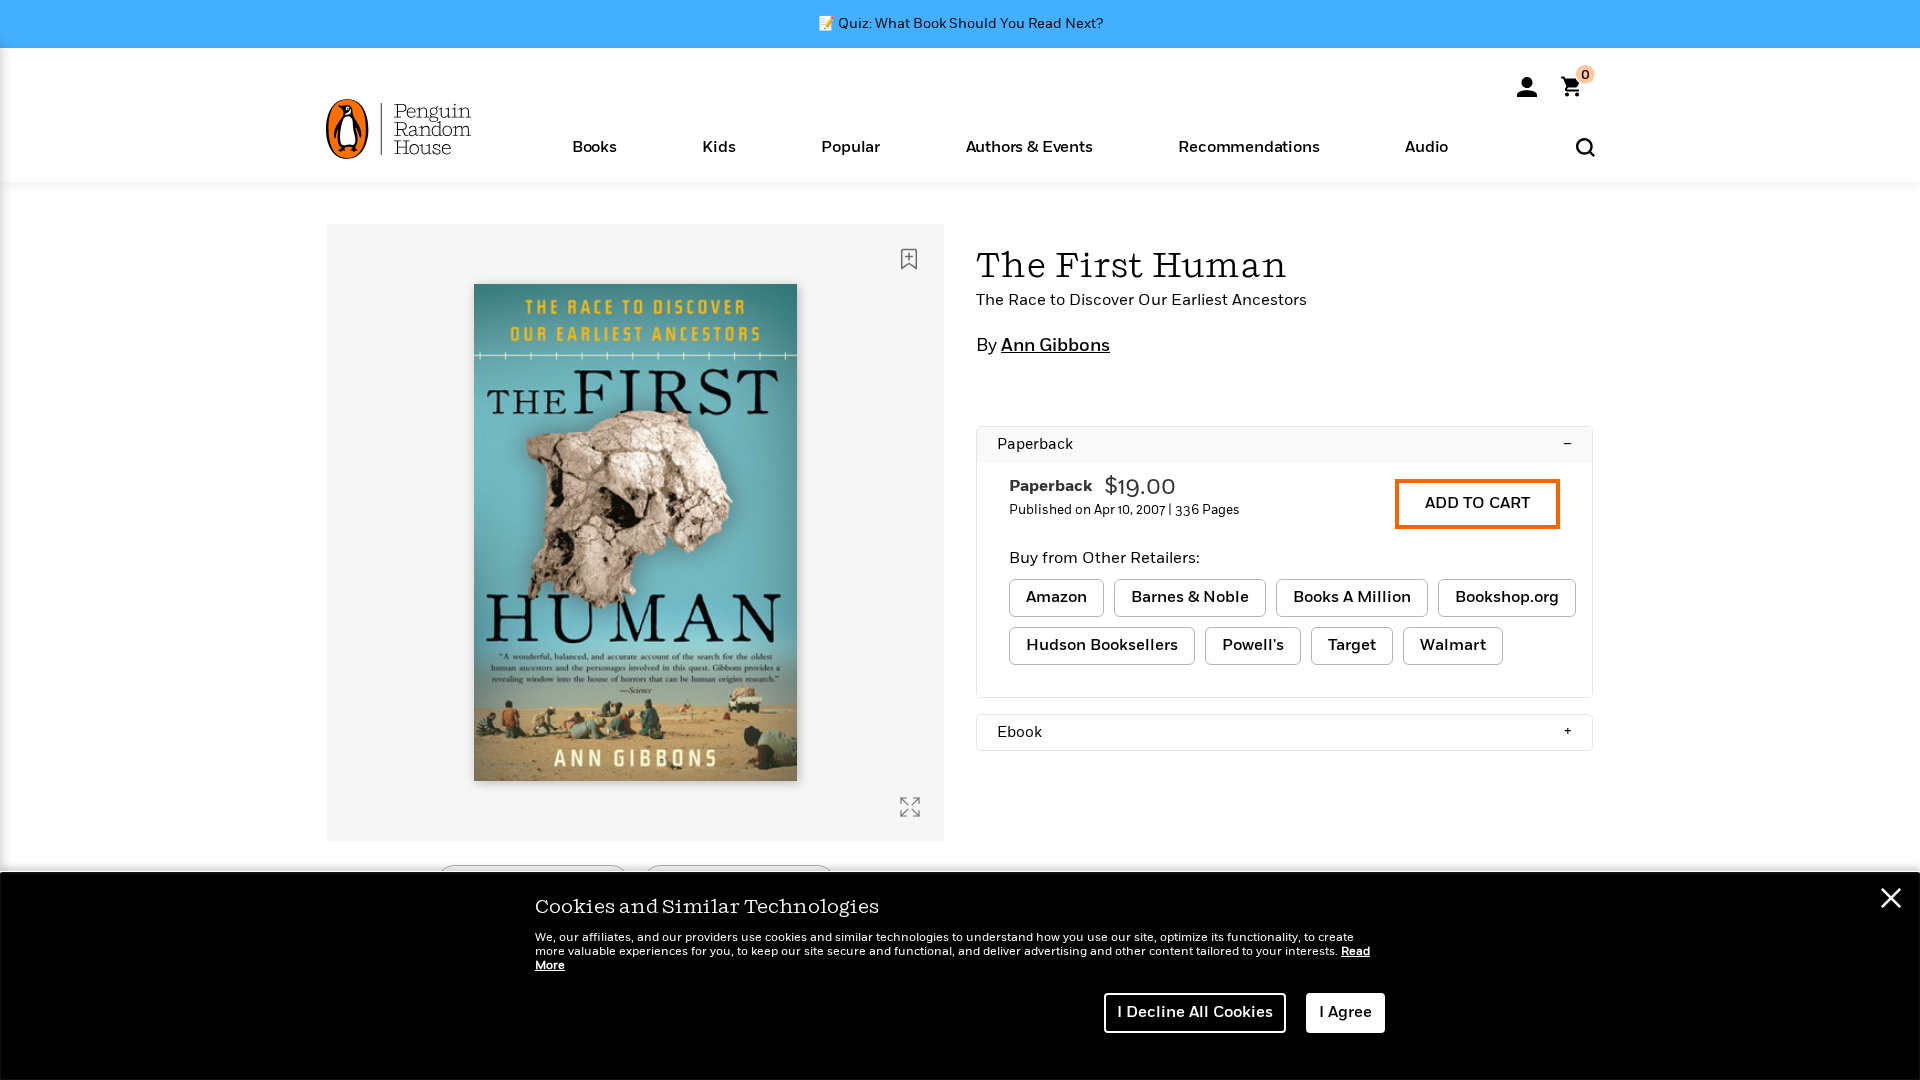Click the search magnifier icon
The width and height of the screenshot is (1920, 1080).
tap(1585, 148)
